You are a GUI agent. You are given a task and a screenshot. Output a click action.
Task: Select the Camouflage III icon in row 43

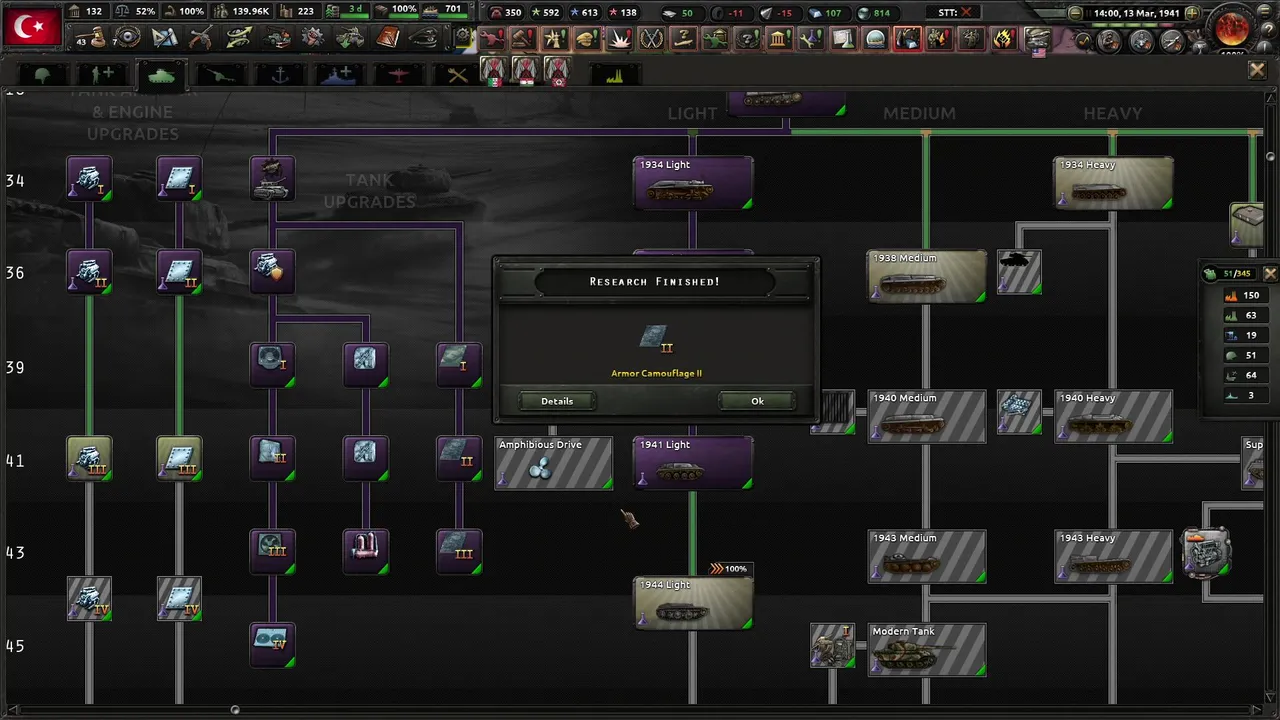(459, 552)
